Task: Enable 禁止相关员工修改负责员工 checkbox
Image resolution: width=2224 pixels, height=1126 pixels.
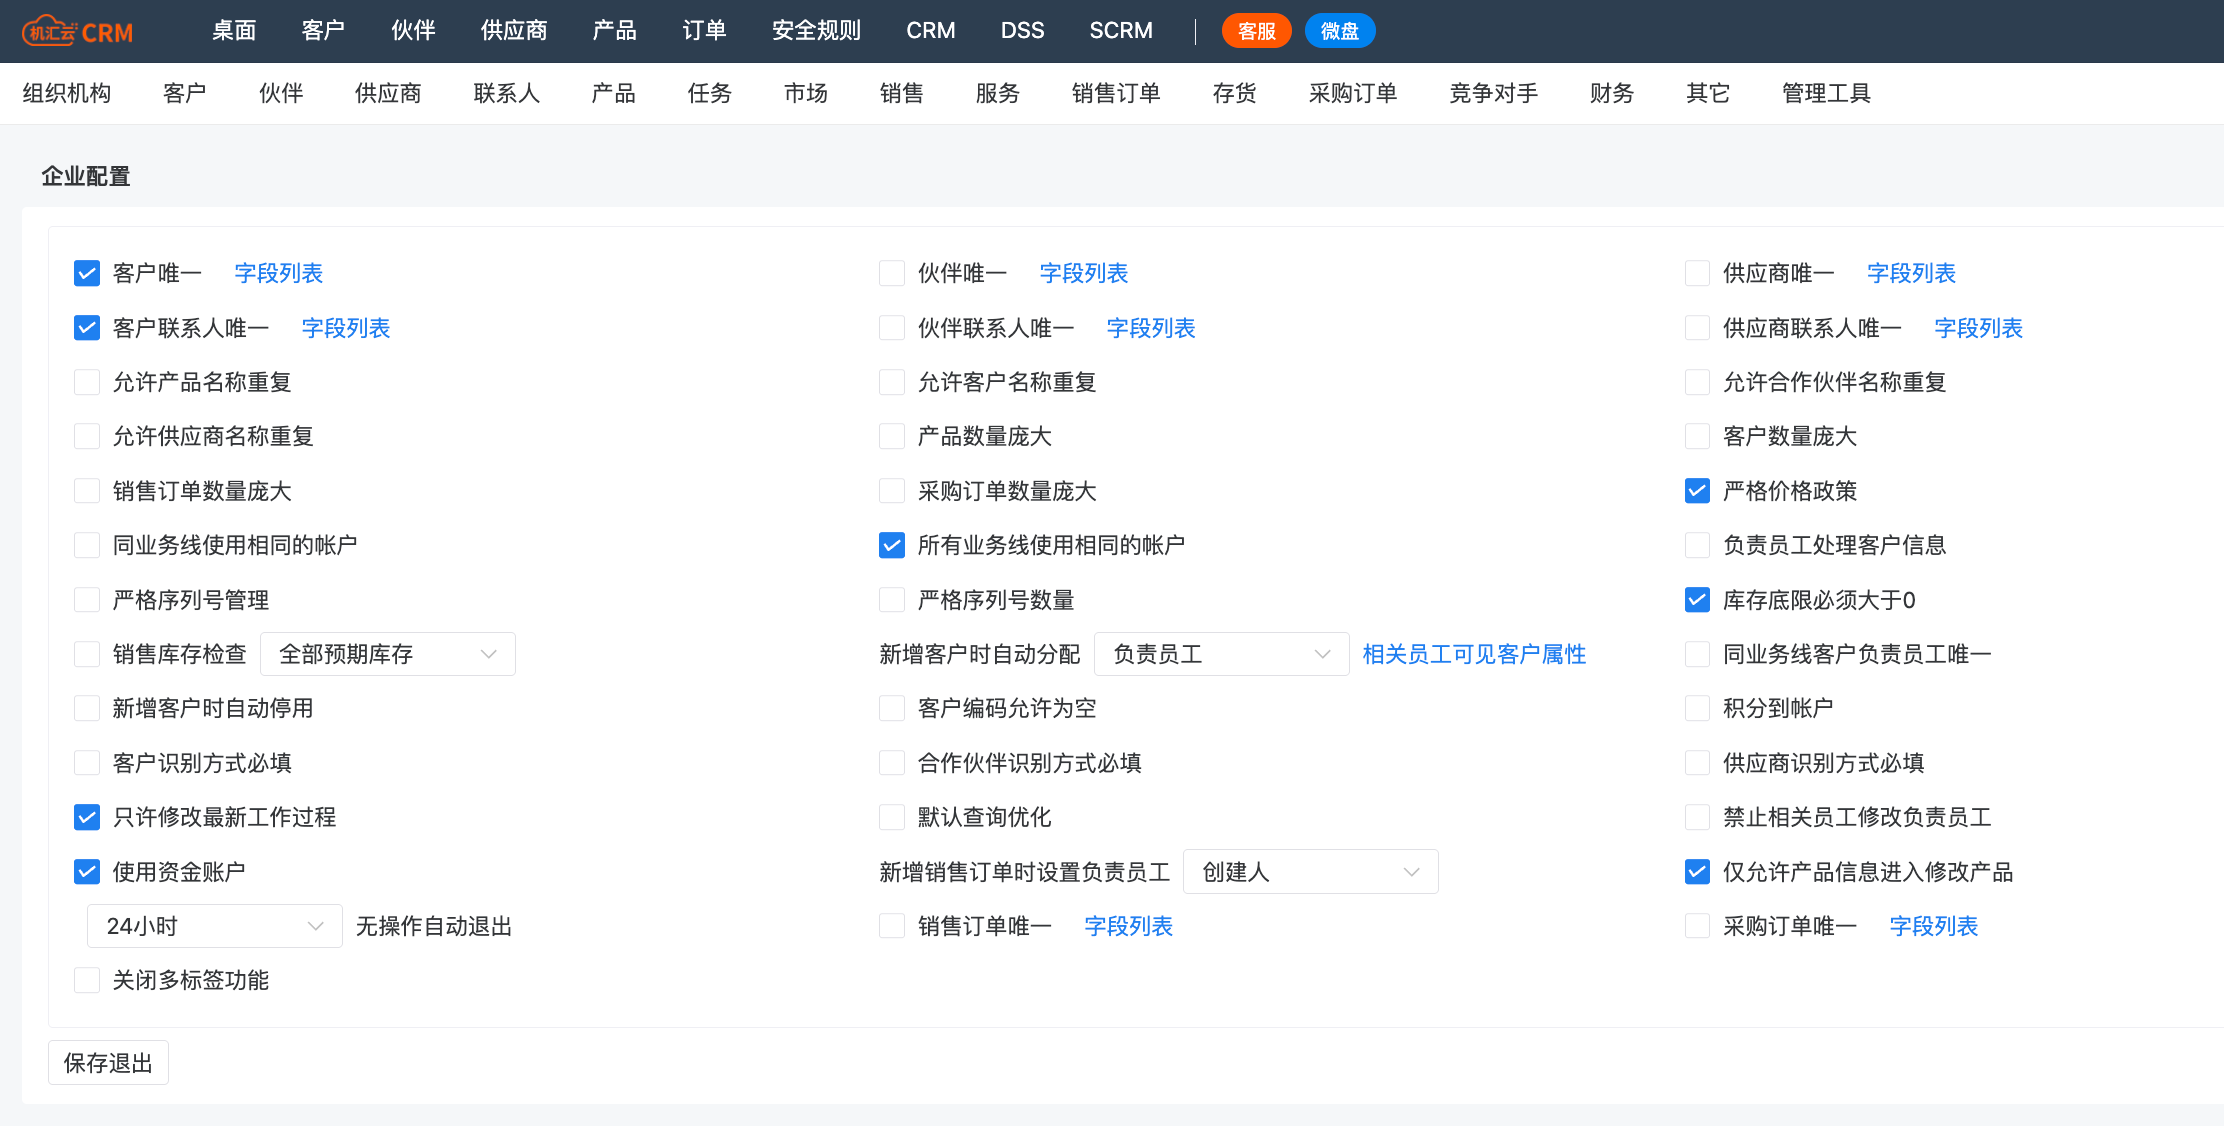Action: 1697,817
